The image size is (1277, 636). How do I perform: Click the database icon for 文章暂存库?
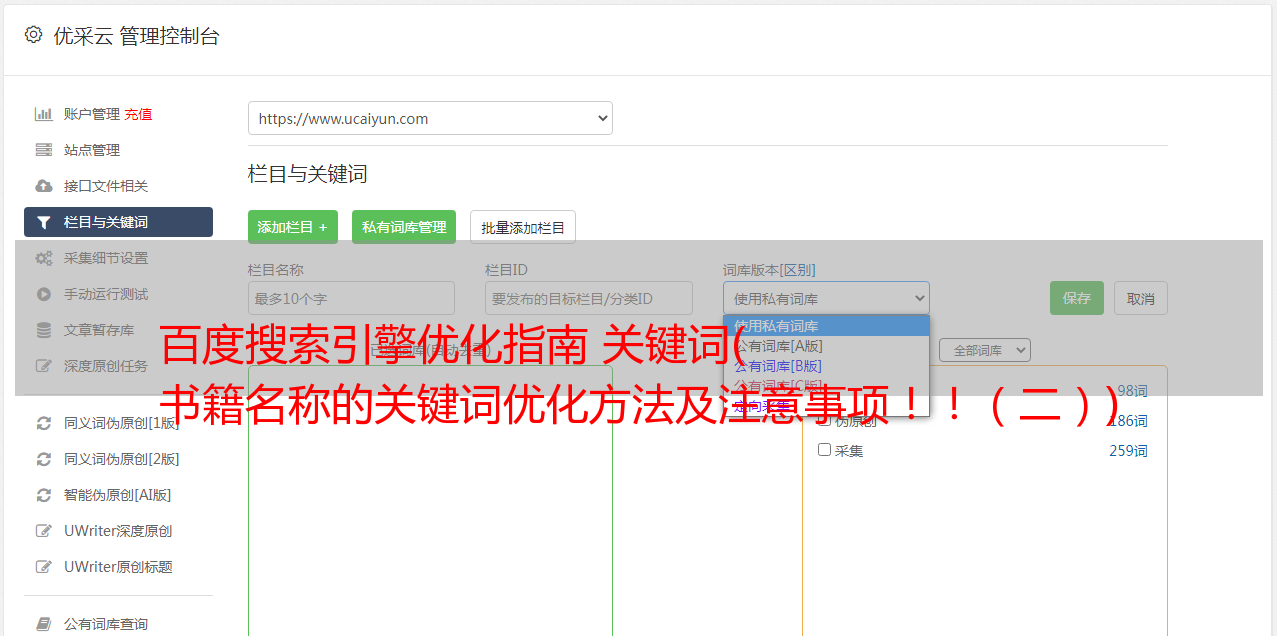pyautogui.click(x=44, y=330)
